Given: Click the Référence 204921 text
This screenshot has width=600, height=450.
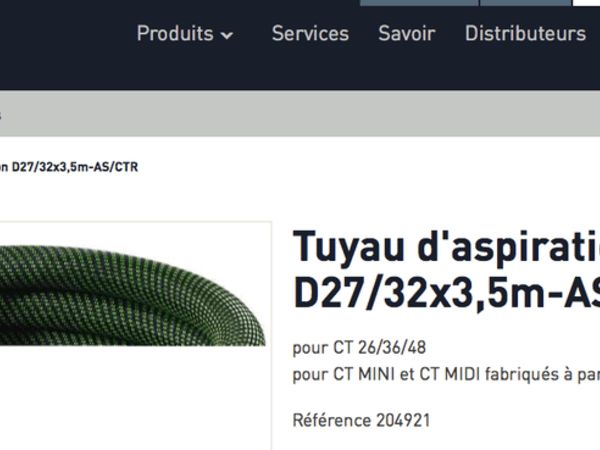Looking at the screenshot, I should coord(361,420).
